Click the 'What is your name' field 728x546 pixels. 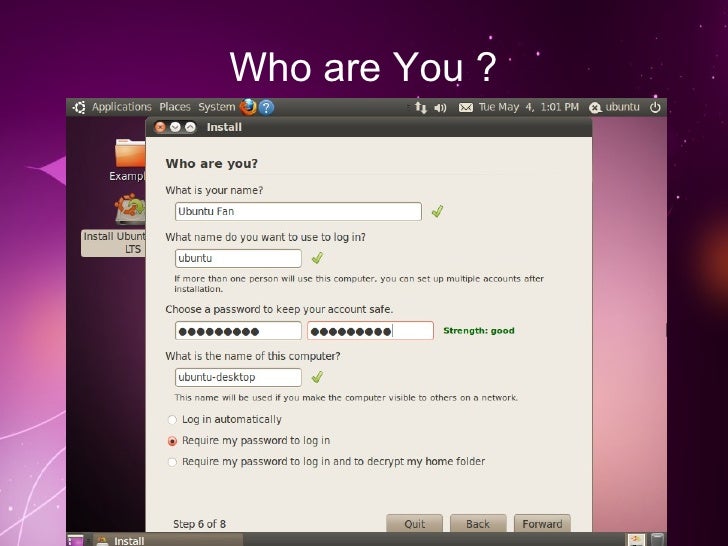(298, 212)
